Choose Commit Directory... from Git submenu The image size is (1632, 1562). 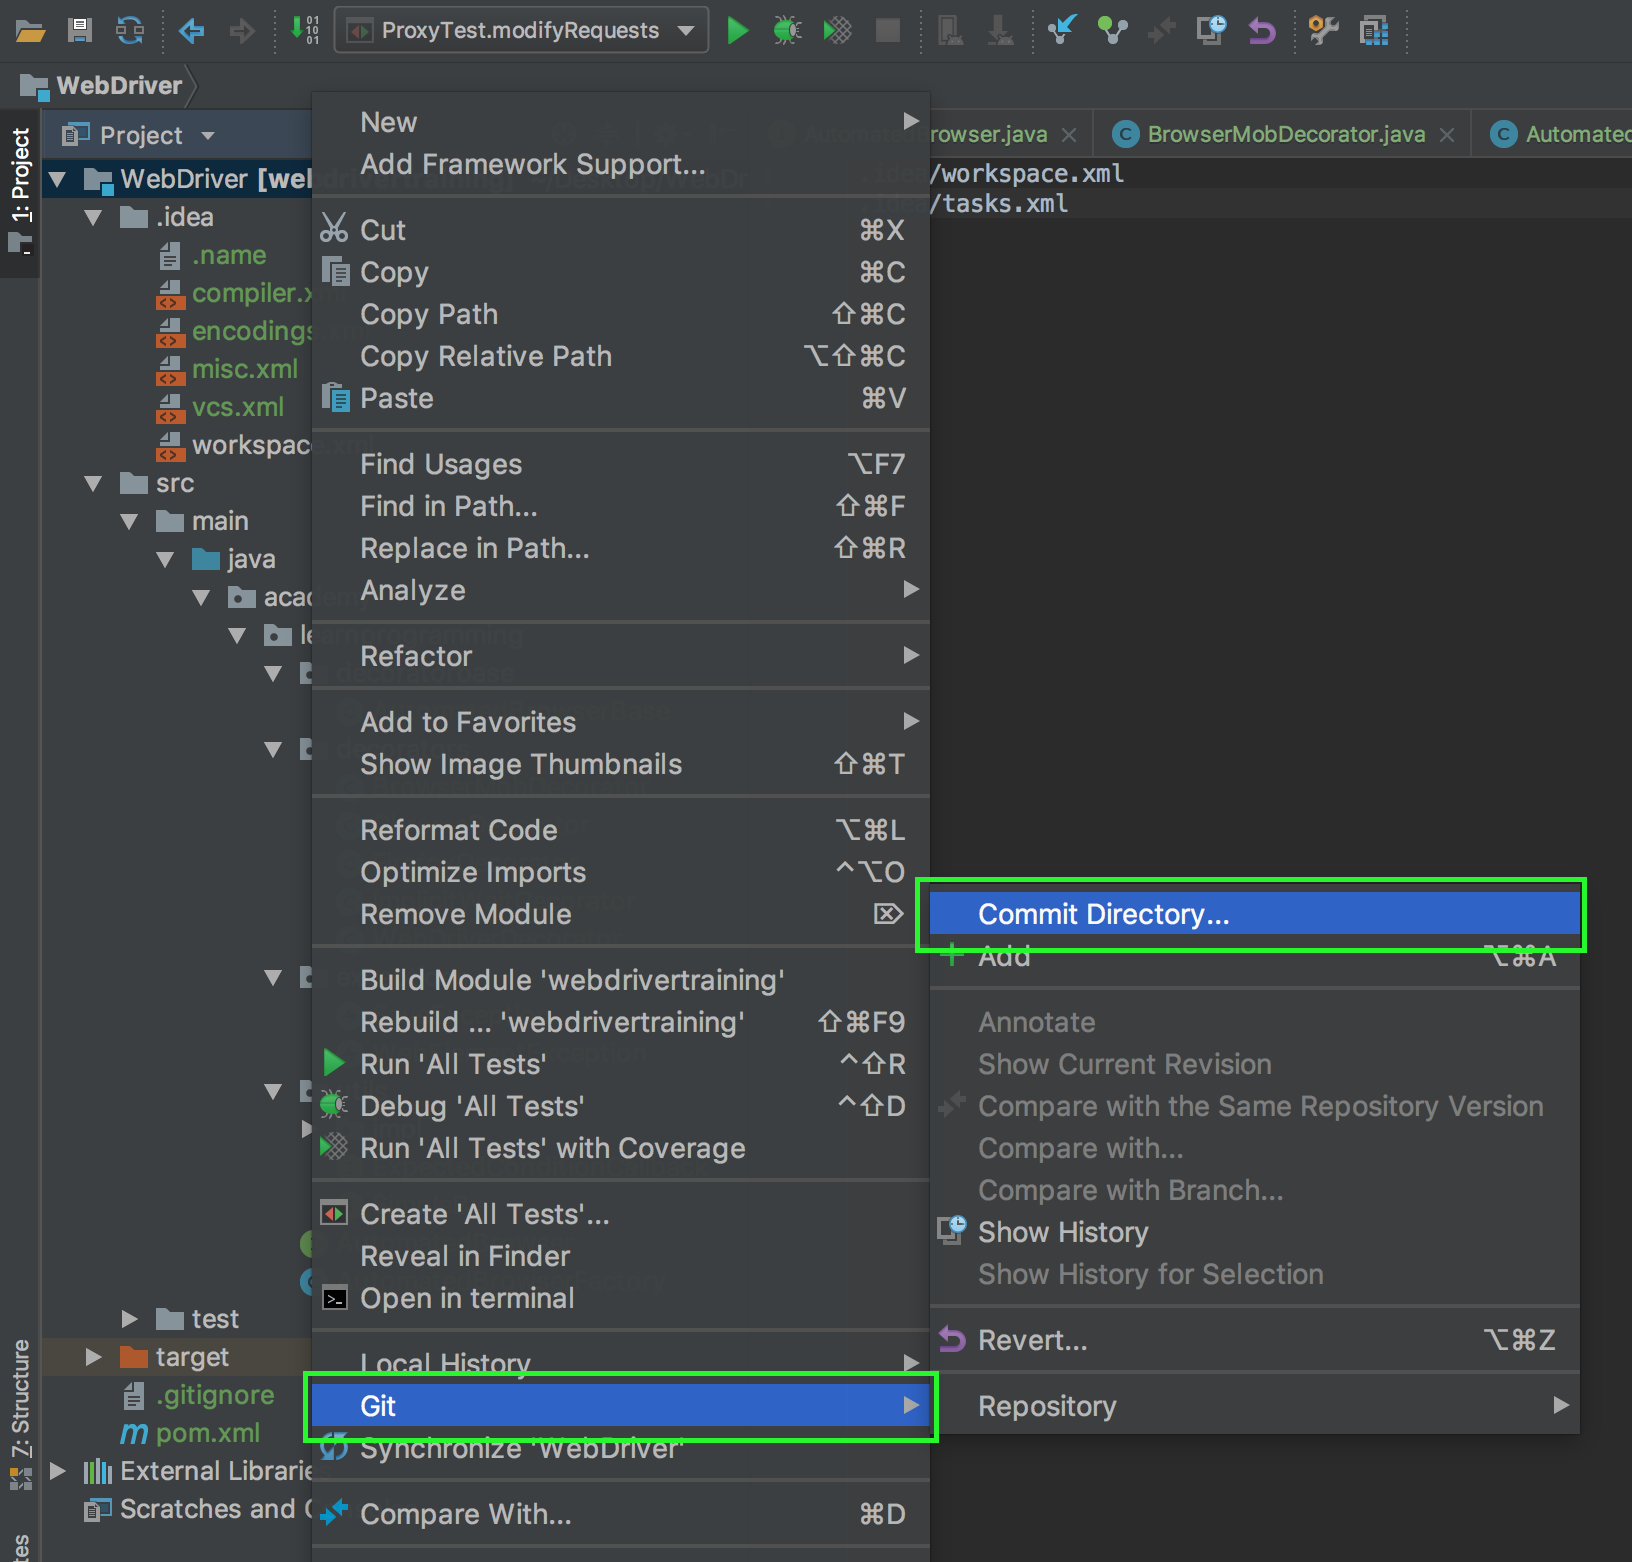click(1103, 914)
